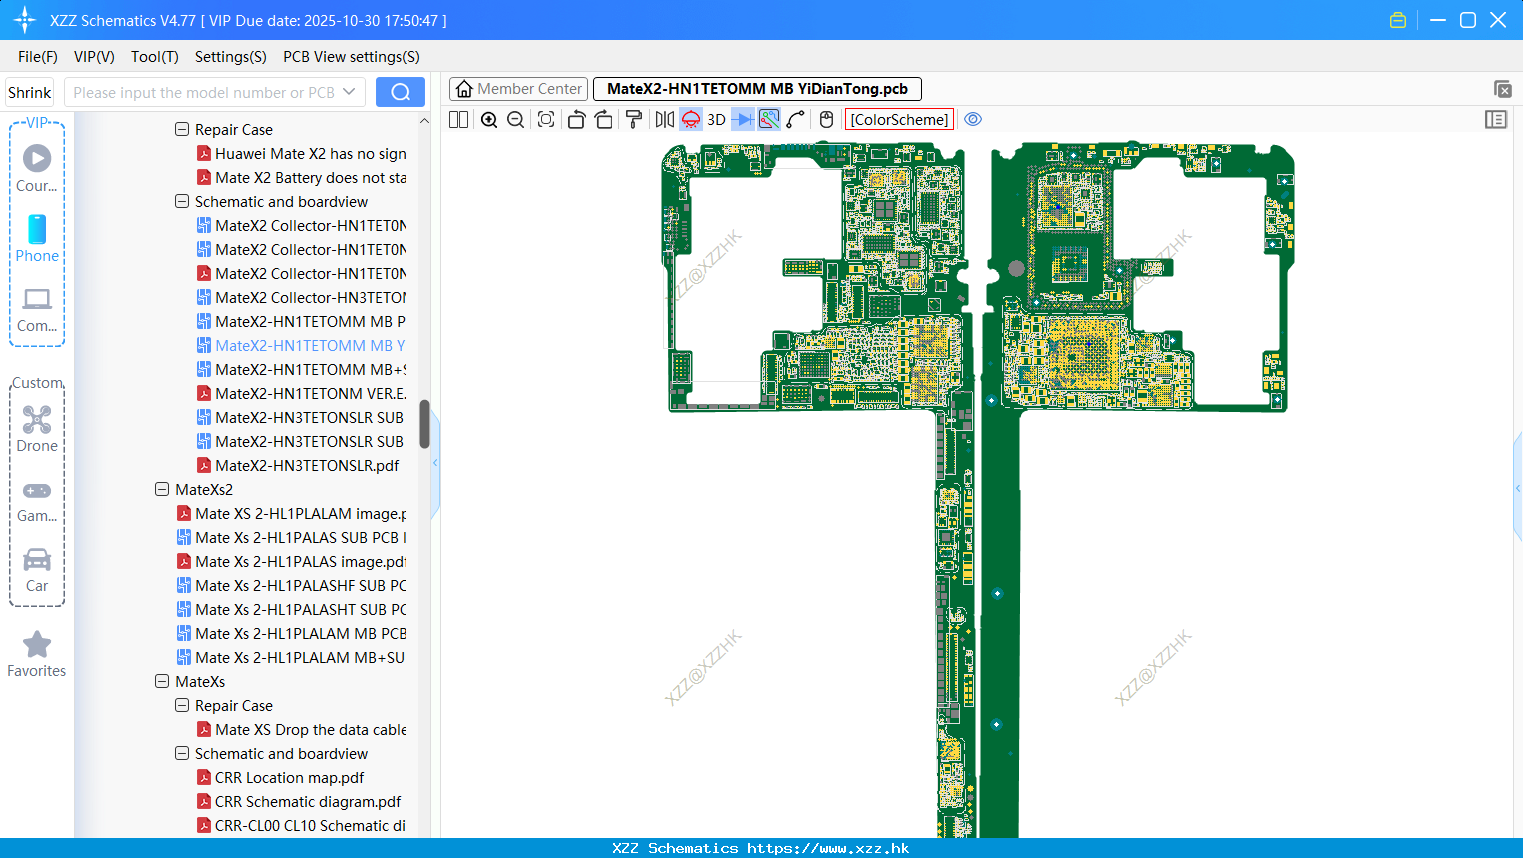Image resolution: width=1523 pixels, height=858 pixels.
Task: Click the mouse settings icon
Action: point(826,119)
